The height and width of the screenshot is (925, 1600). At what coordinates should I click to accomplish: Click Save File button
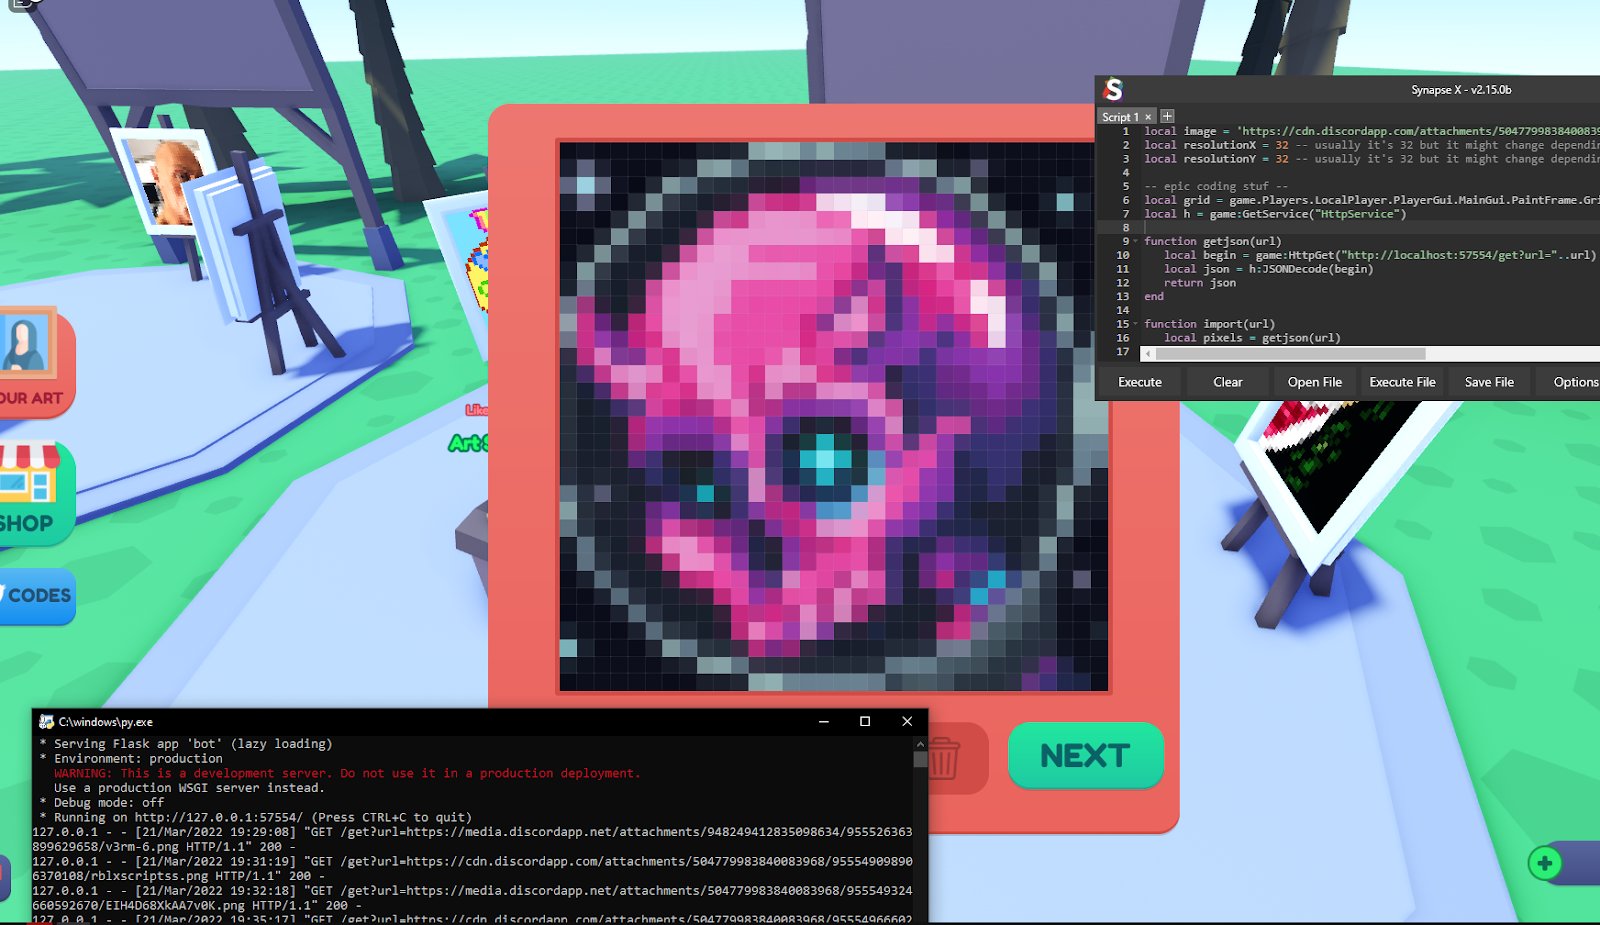[1489, 382]
